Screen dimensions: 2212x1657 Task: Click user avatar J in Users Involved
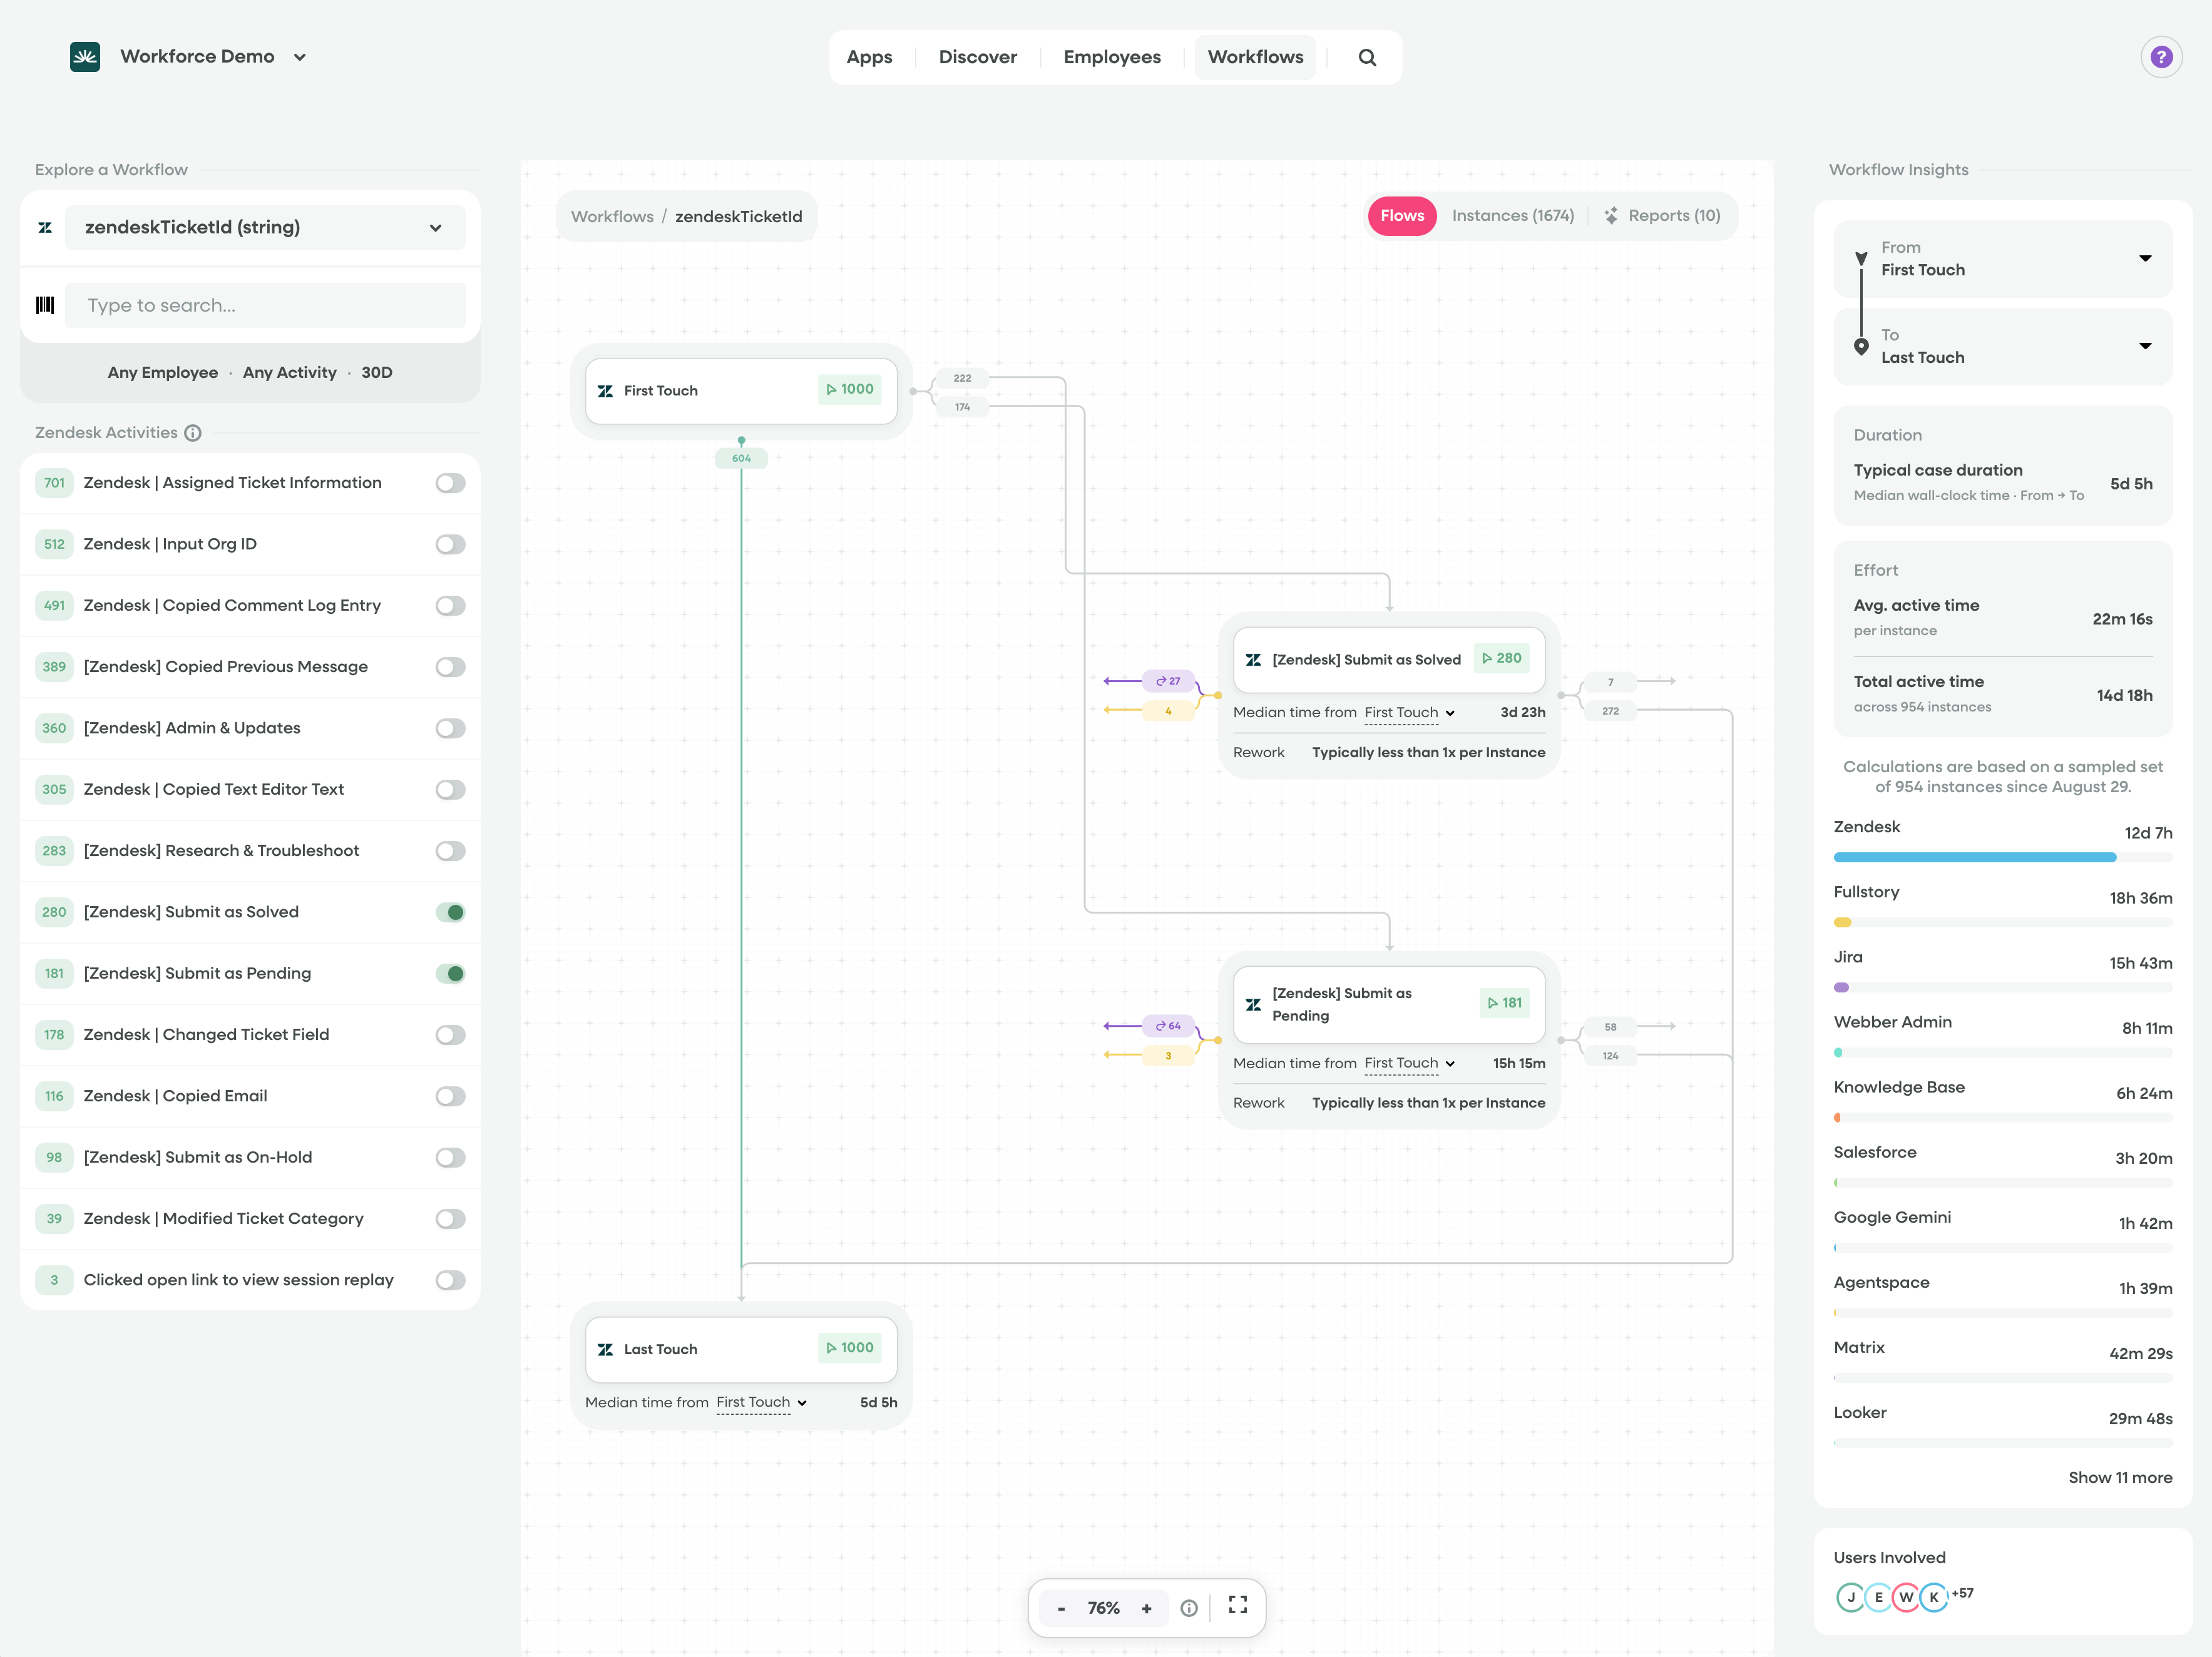1850,1597
